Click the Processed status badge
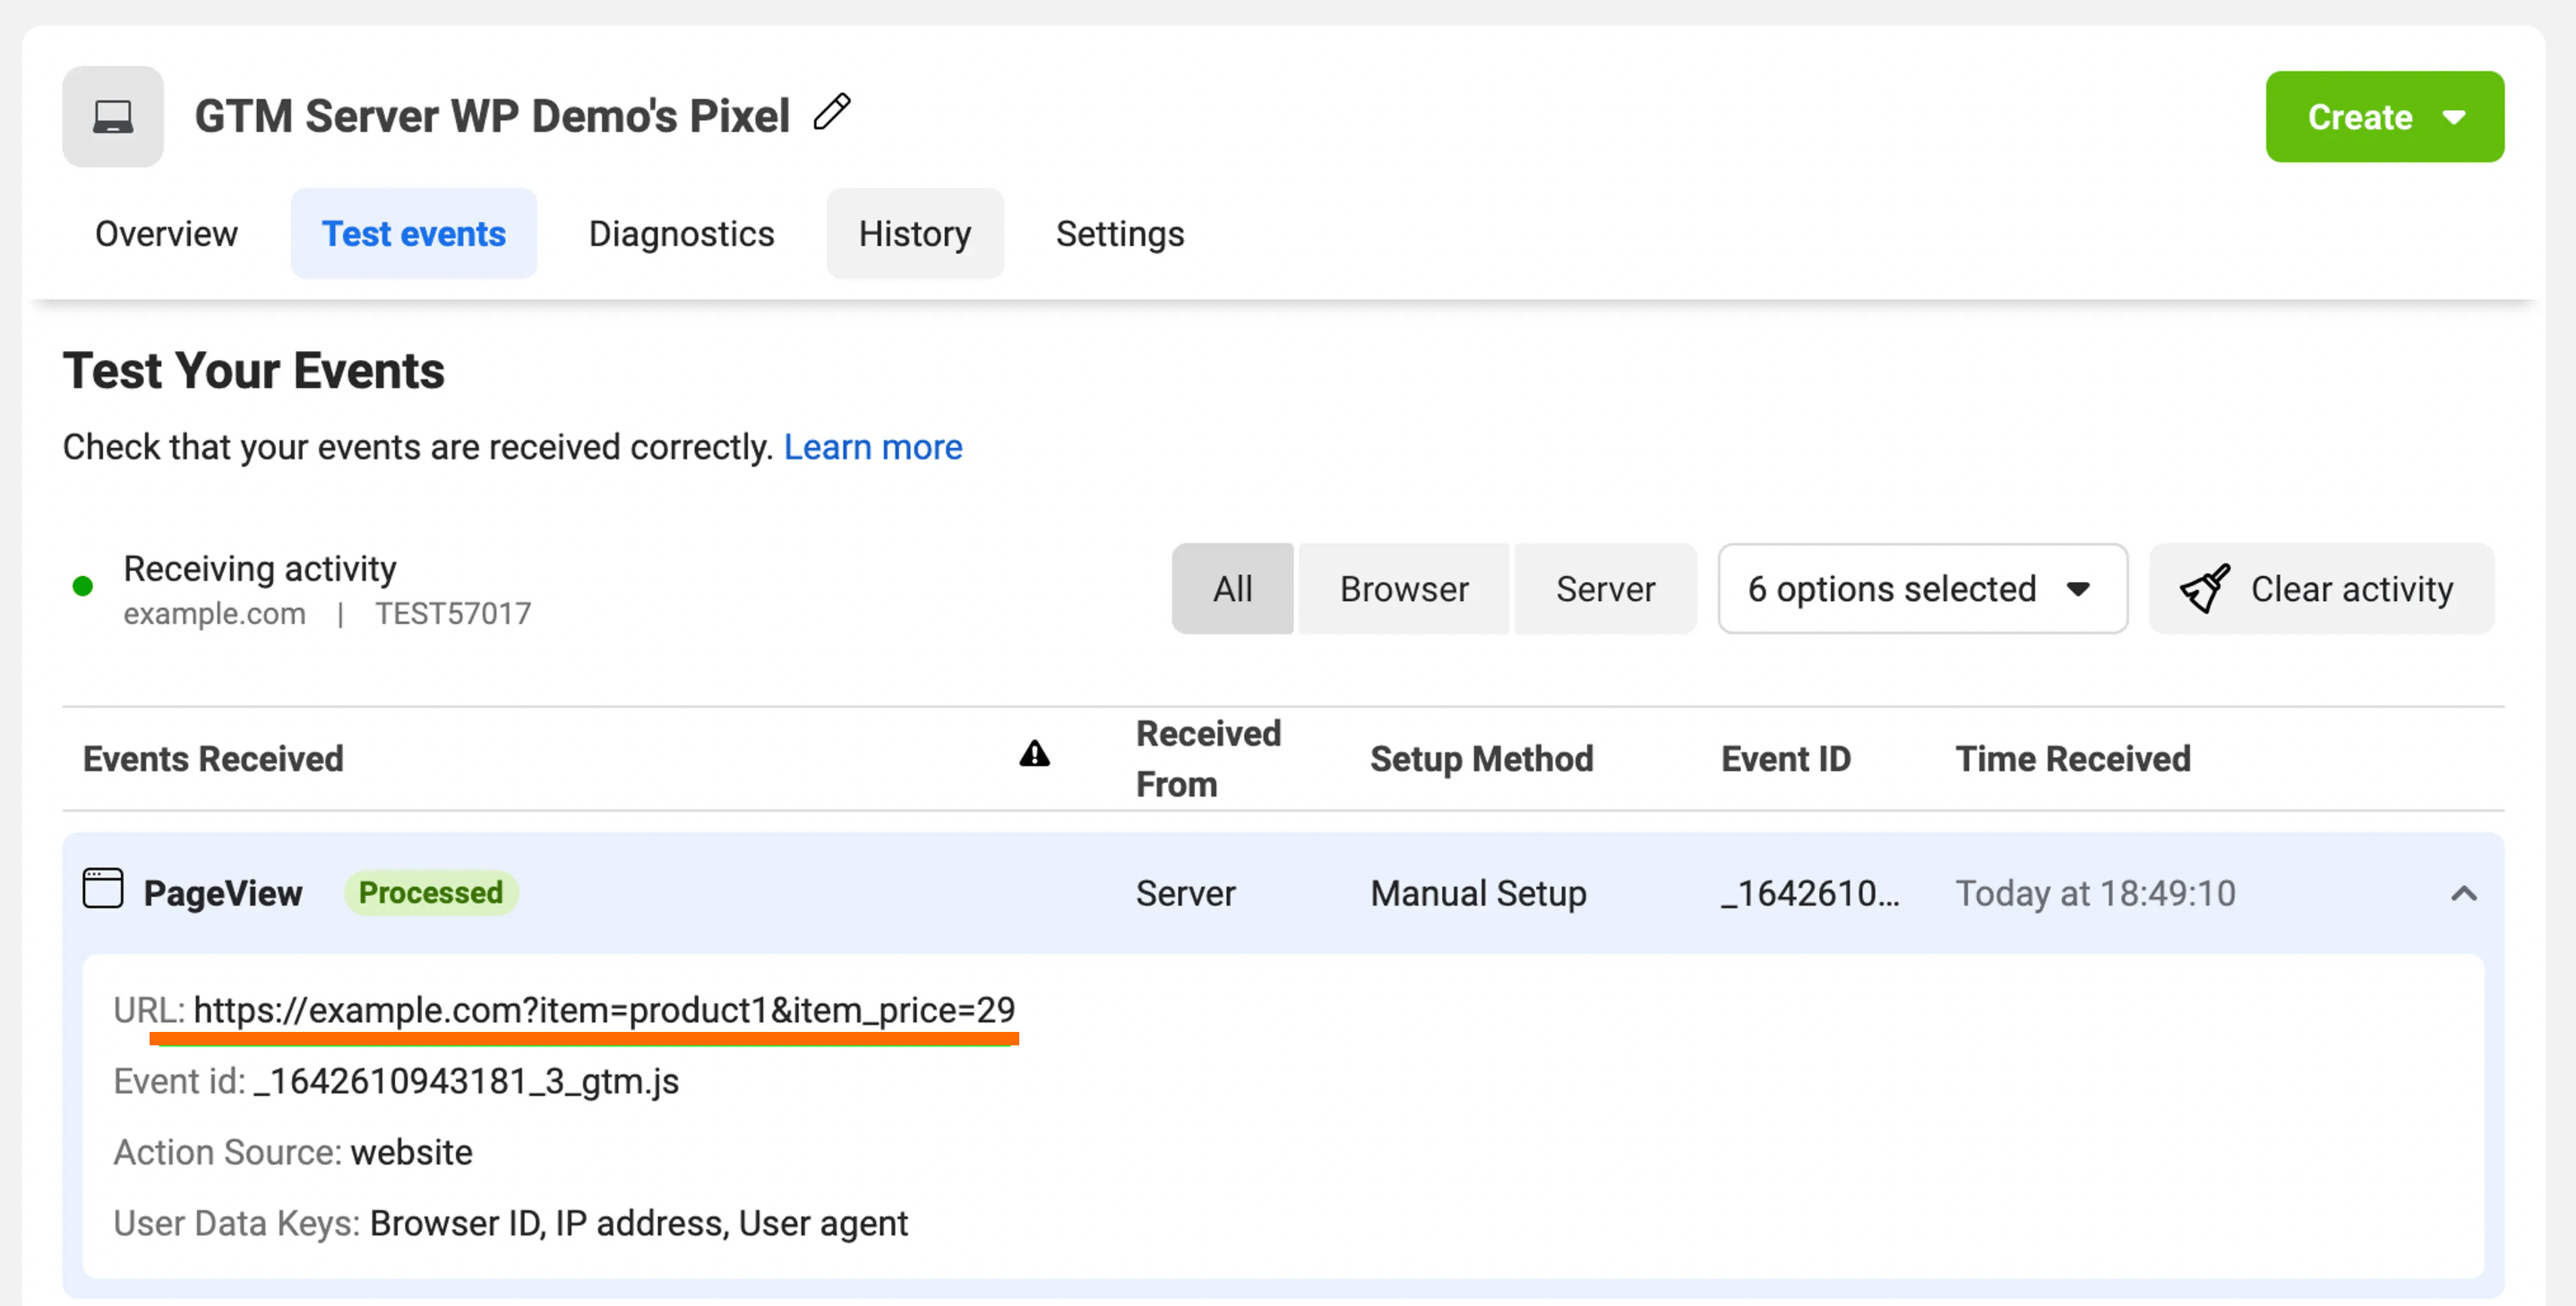This screenshot has width=2576, height=1306. [431, 893]
